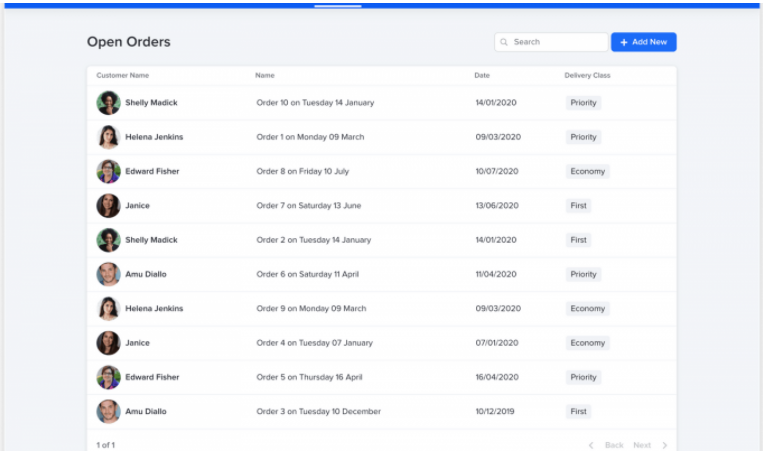Go to the Back page link
This screenshot has width=763, height=457.
pos(614,445)
